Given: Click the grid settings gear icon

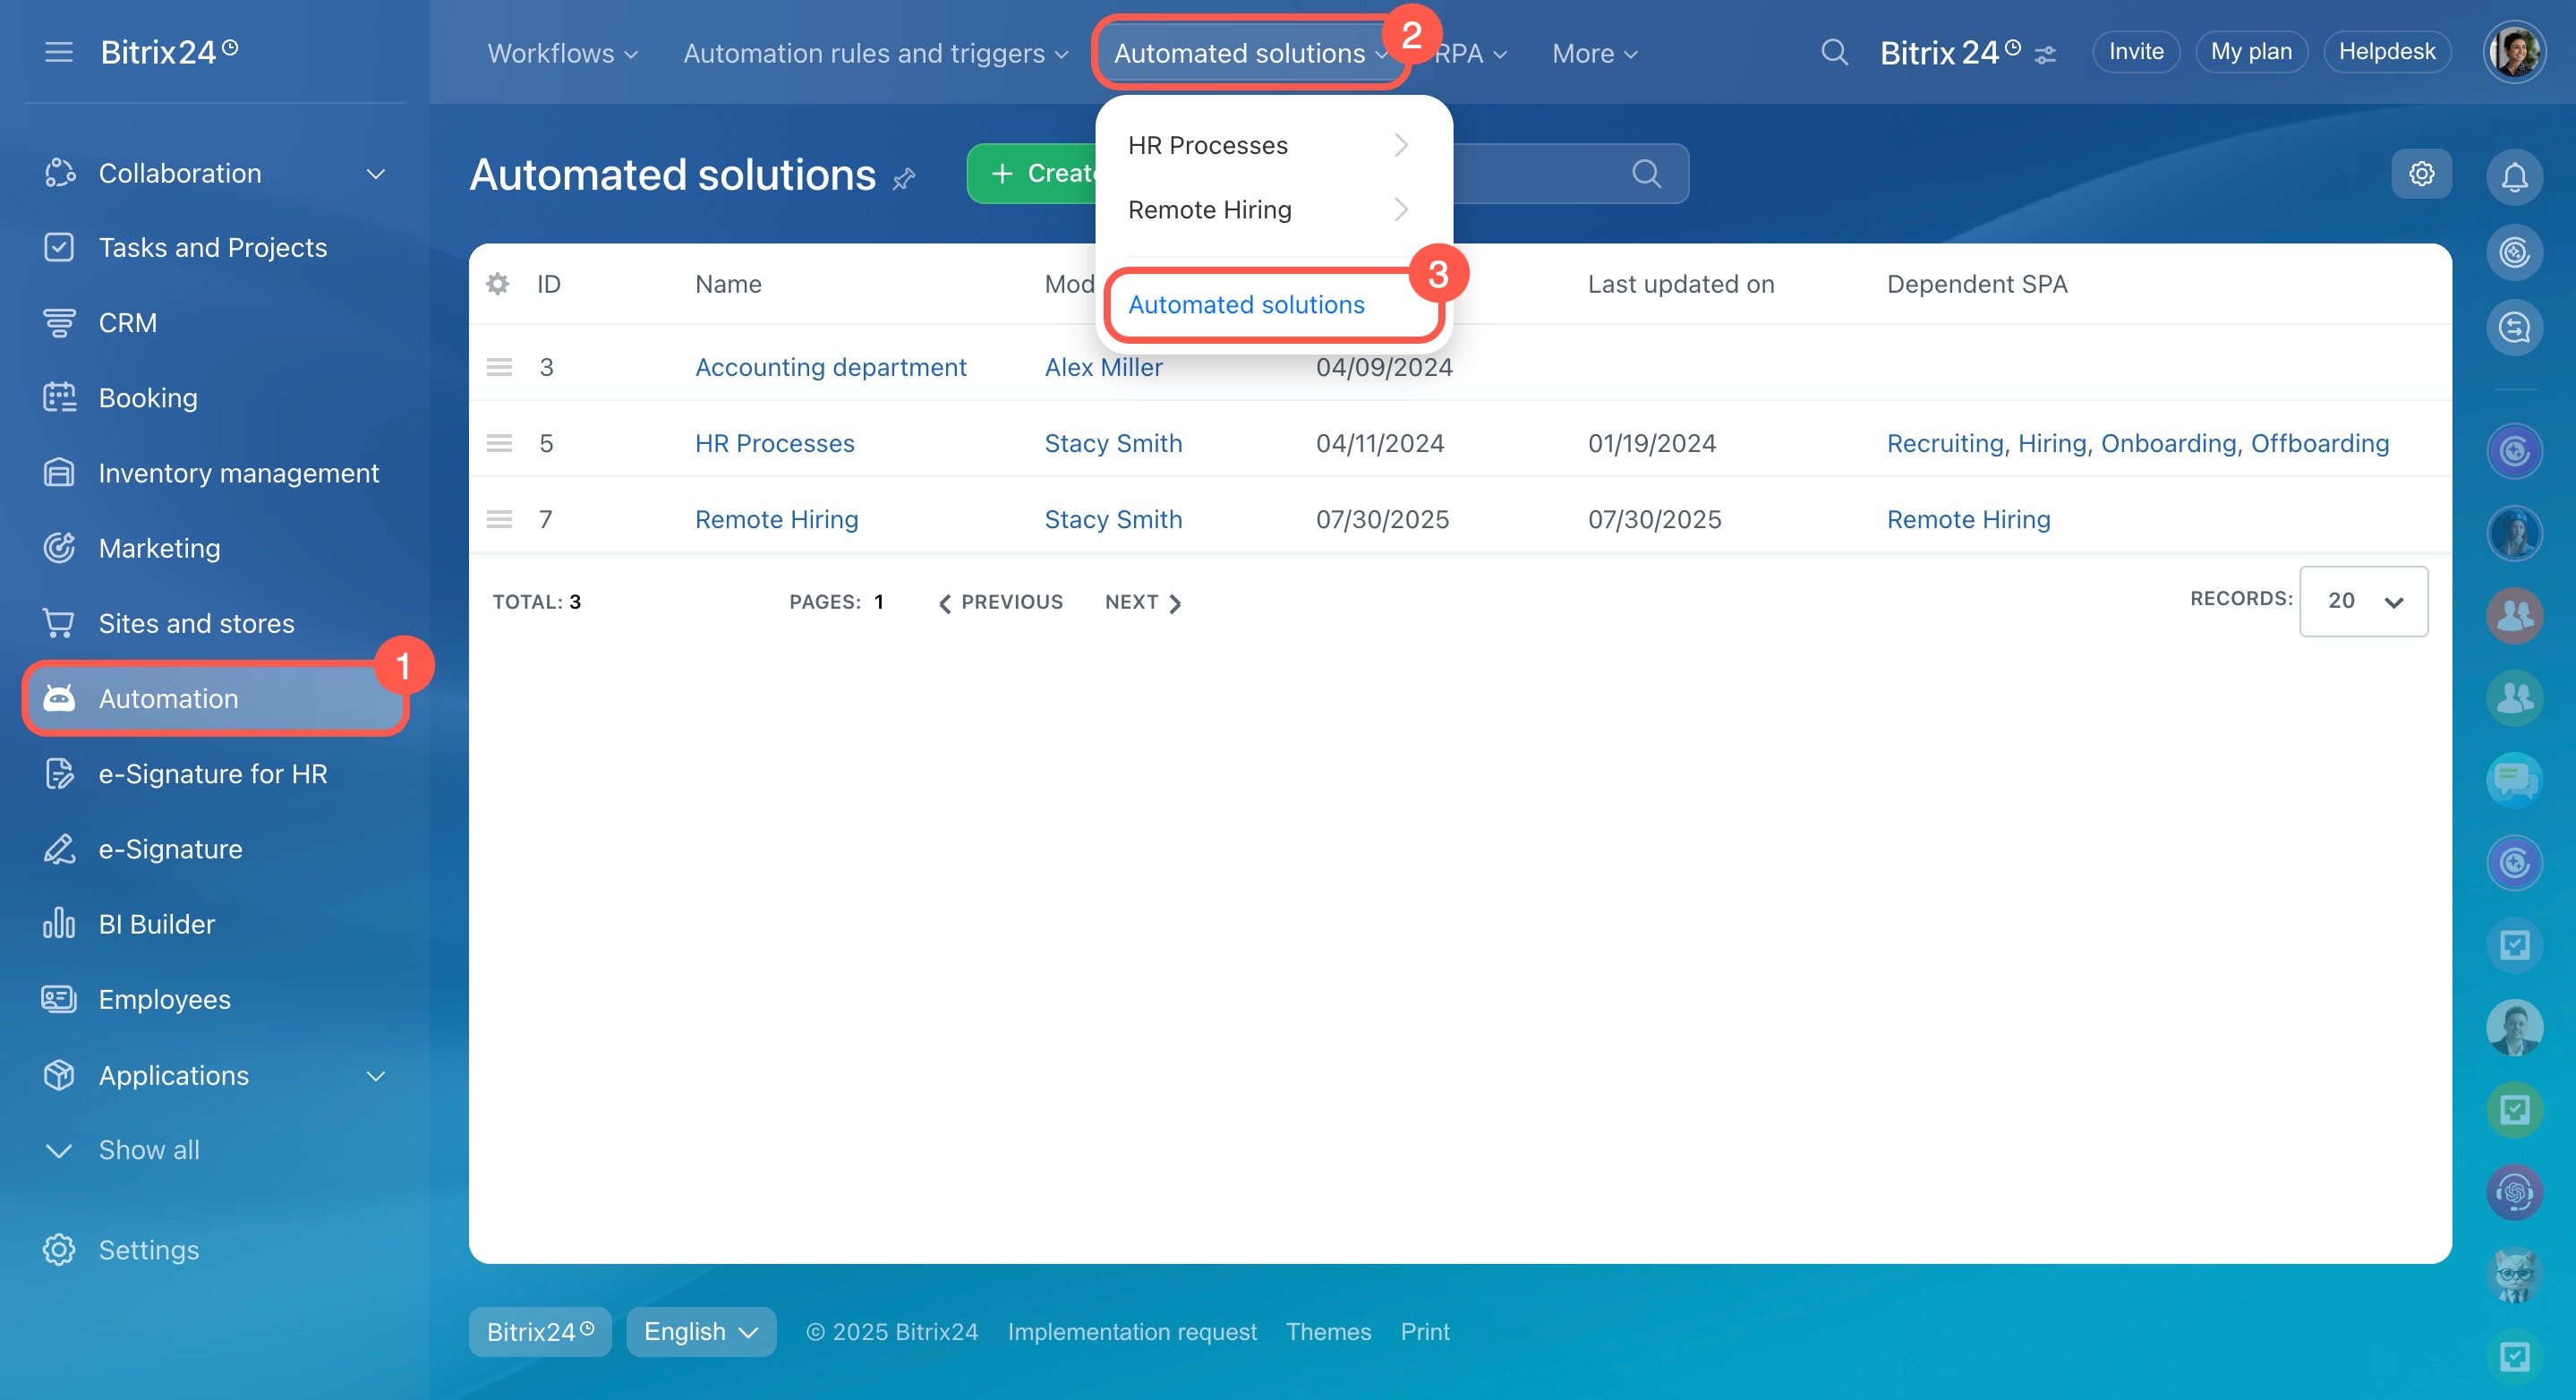Looking at the screenshot, I should (2421, 174).
